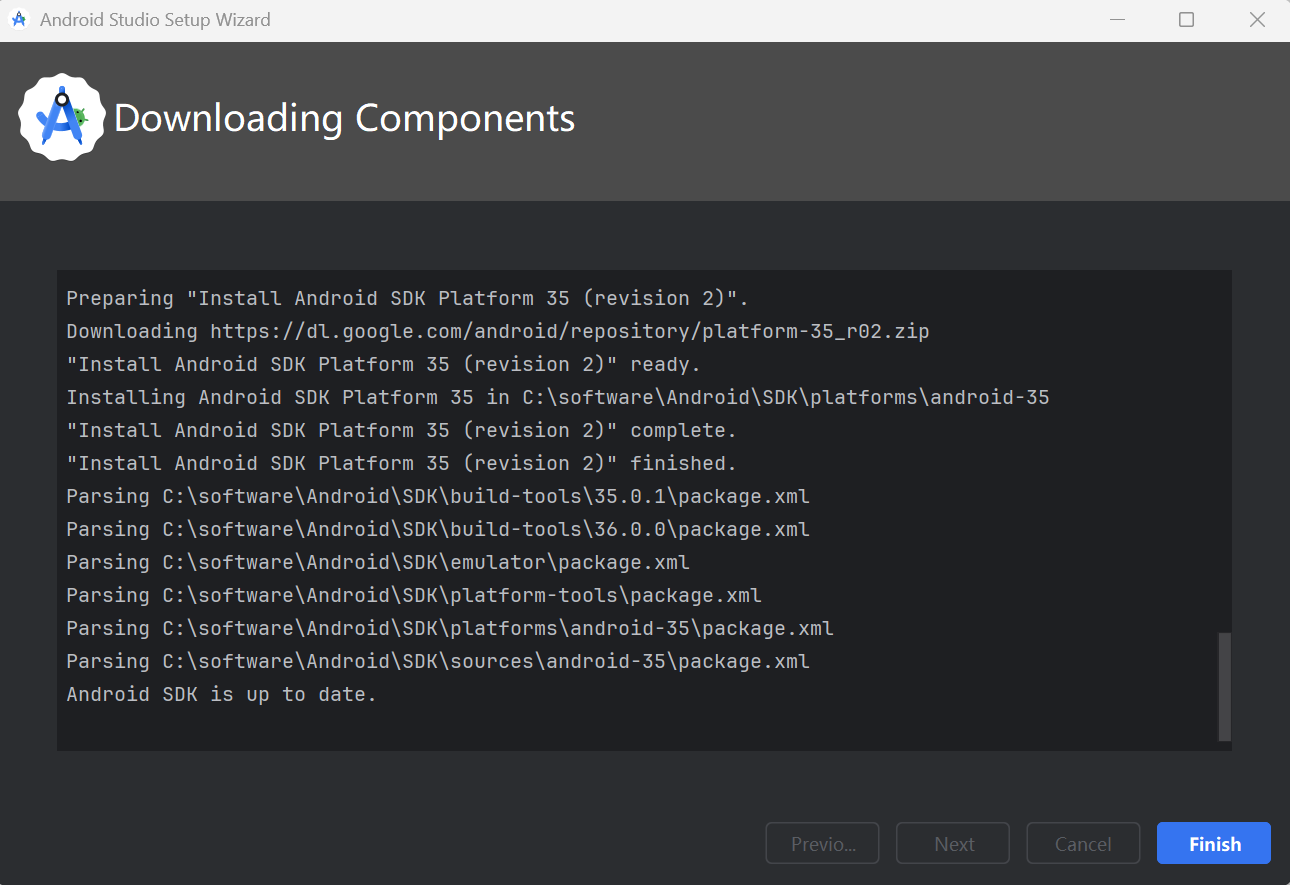Click the 'Android Studio Setup Wizard' window title
Viewport: 1290px width, 885px height.
tap(155, 20)
